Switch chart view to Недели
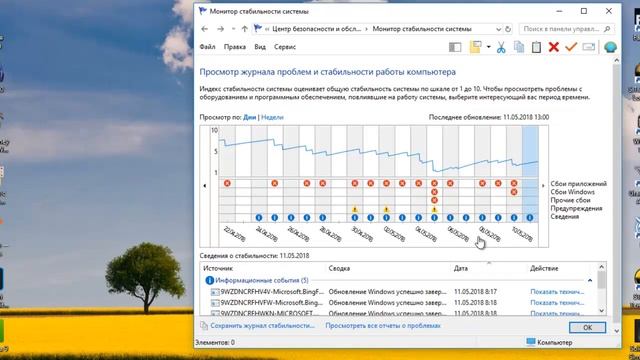 point(272,117)
